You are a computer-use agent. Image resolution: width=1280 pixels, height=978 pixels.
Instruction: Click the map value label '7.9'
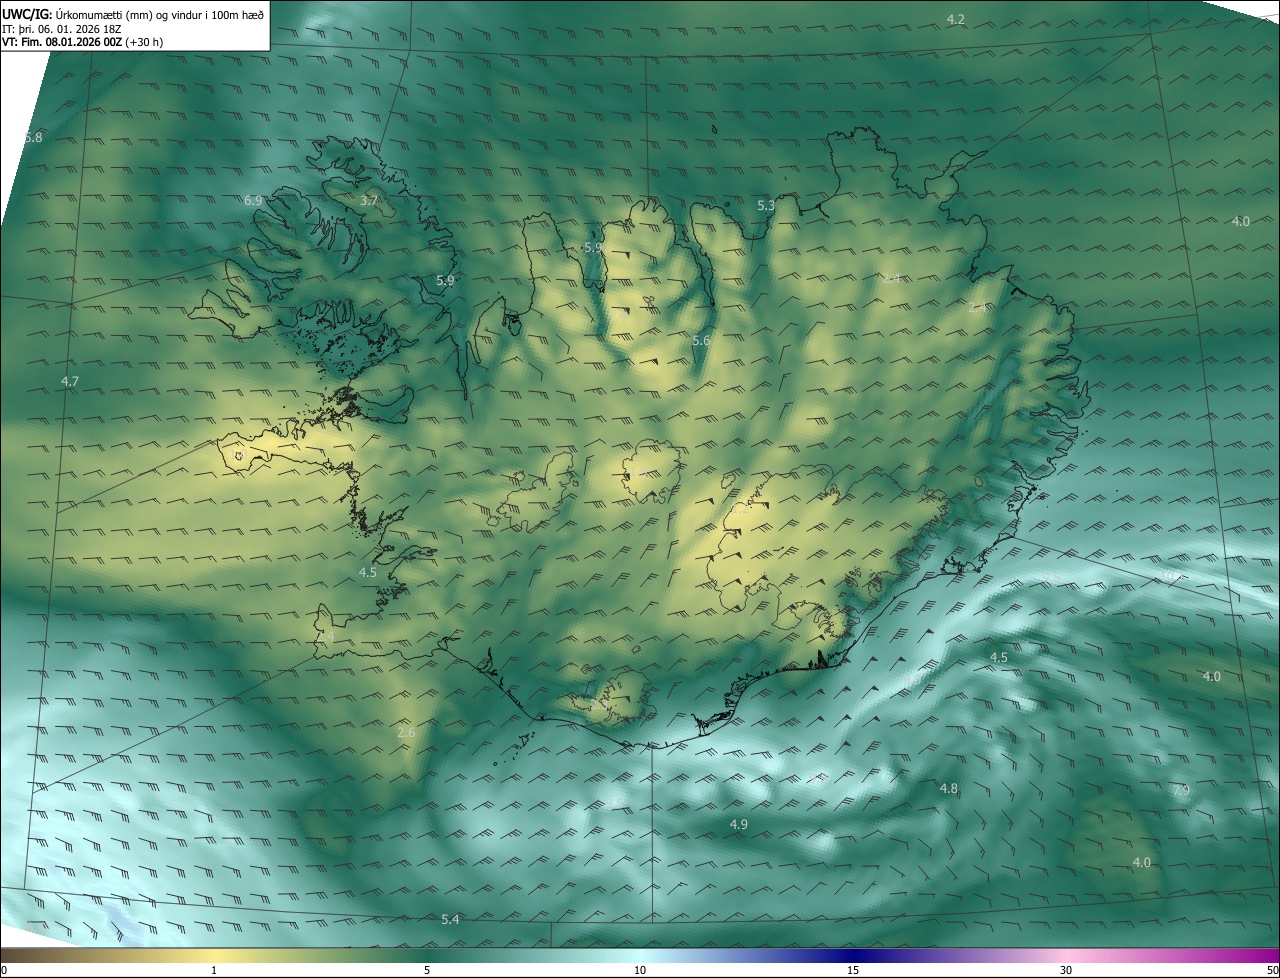[x=1181, y=791]
